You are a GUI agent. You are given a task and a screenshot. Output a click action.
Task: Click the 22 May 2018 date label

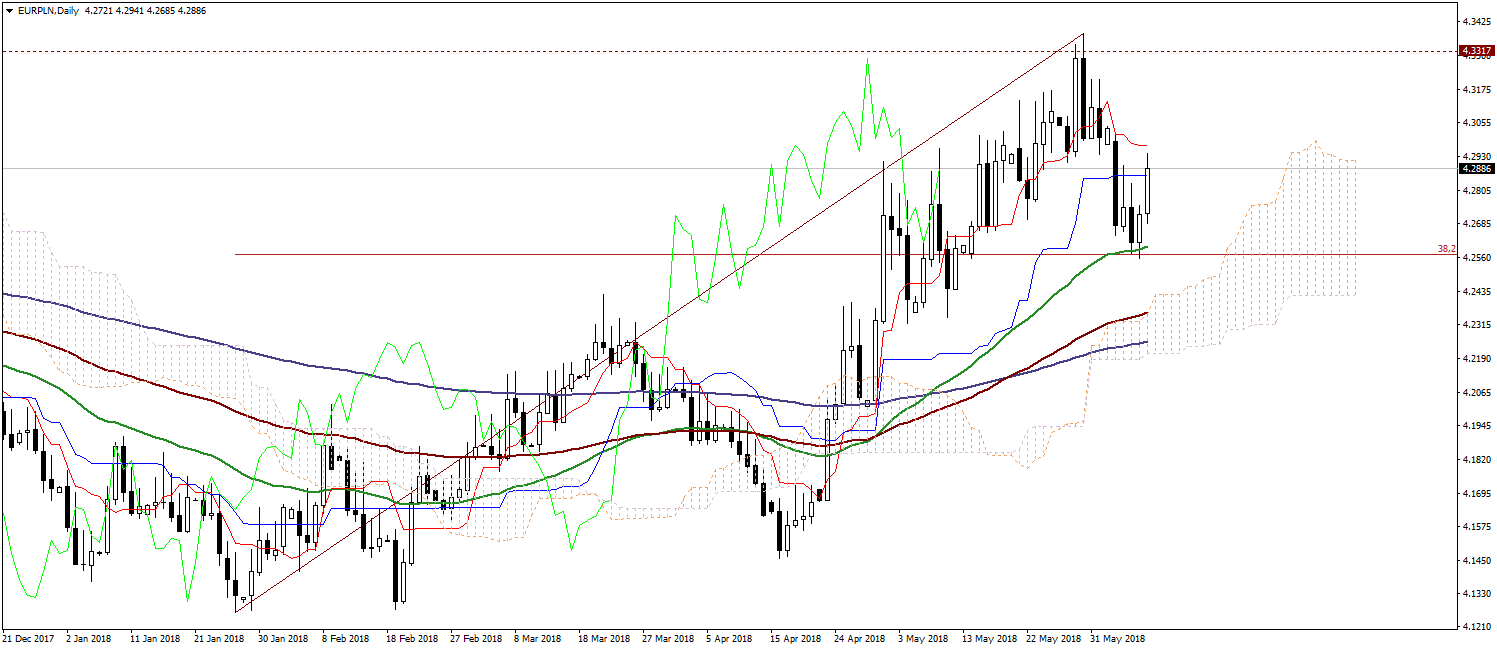(x=1052, y=638)
